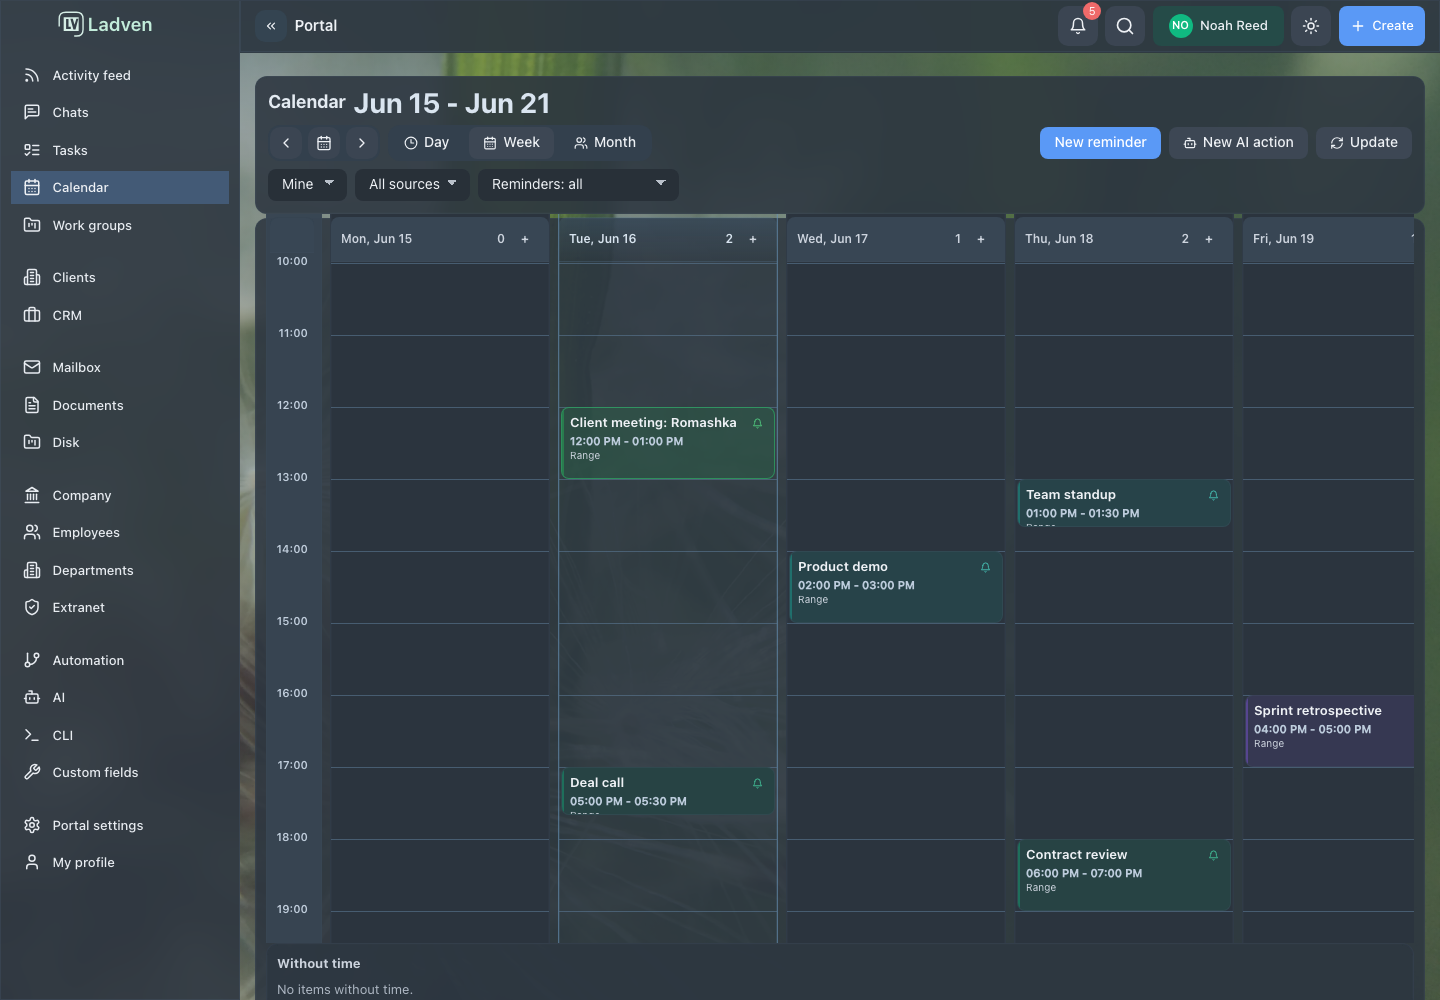1440x1000 pixels.
Task: Go to previous week arrow
Action: click(x=286, y=143)
